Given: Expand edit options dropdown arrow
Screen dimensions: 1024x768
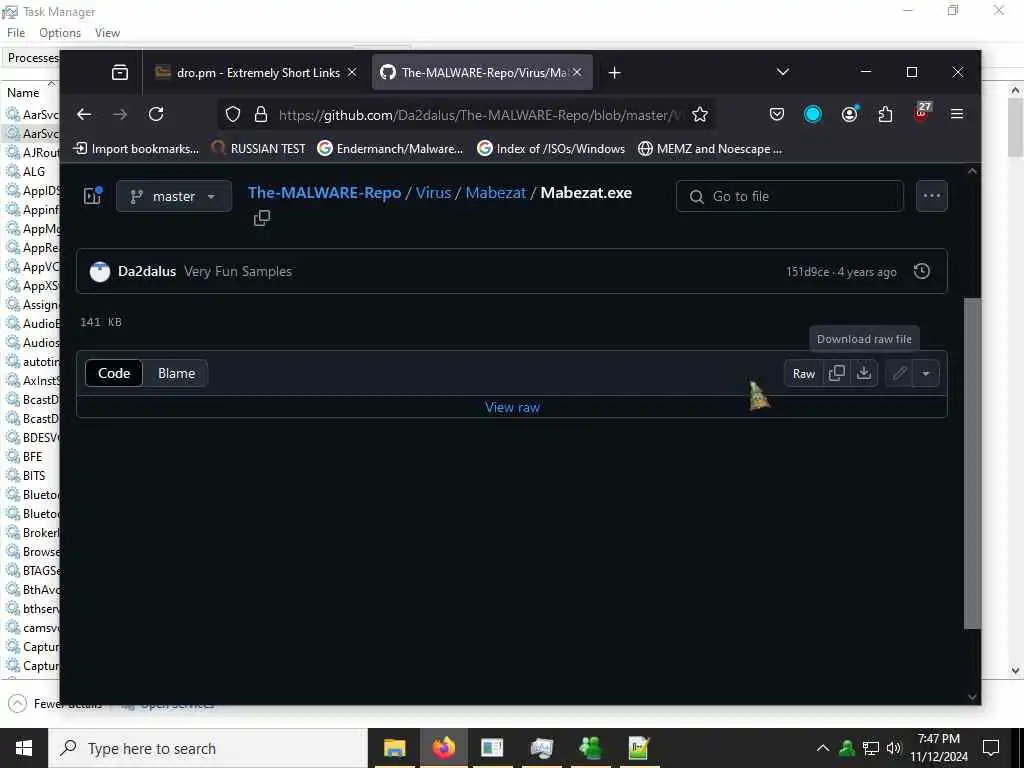Looking at the screenshot, I should click(925, 373).
